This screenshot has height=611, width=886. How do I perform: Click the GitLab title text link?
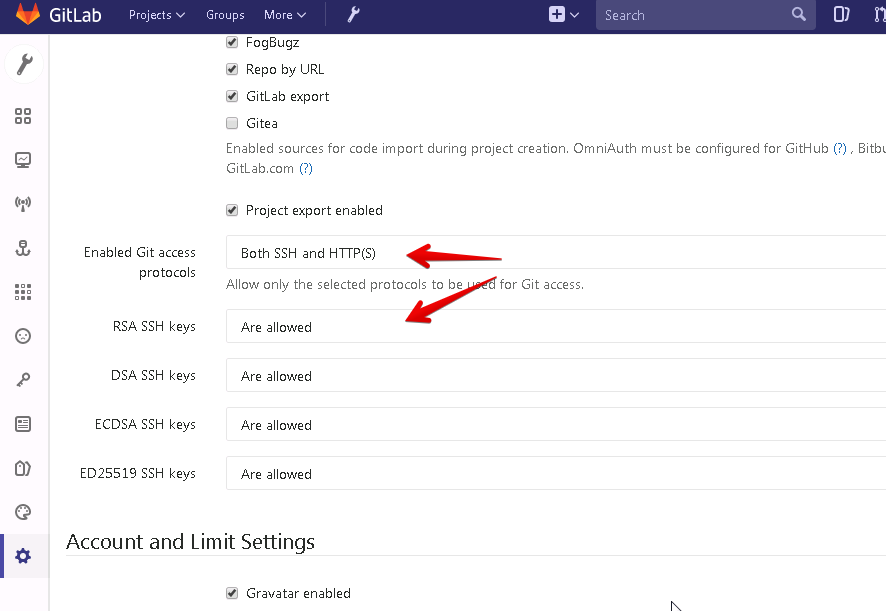click(75, 15)
